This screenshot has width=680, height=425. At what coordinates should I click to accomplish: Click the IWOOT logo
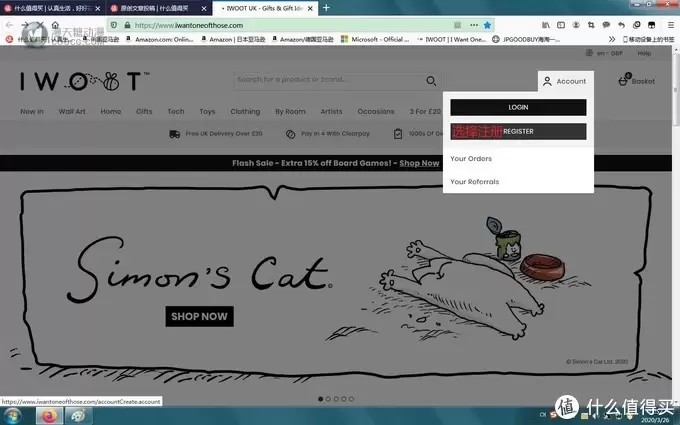85,81
